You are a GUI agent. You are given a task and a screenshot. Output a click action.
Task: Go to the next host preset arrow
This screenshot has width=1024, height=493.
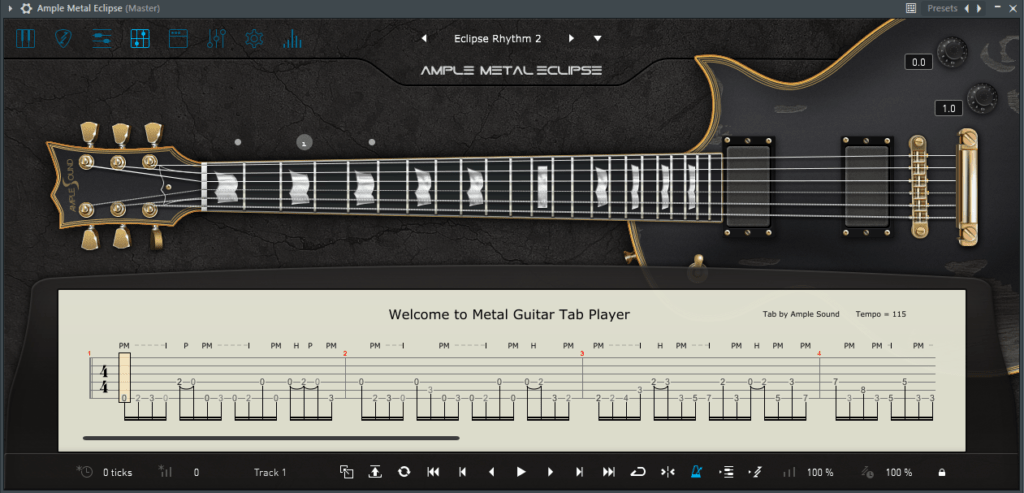[978, 8]
